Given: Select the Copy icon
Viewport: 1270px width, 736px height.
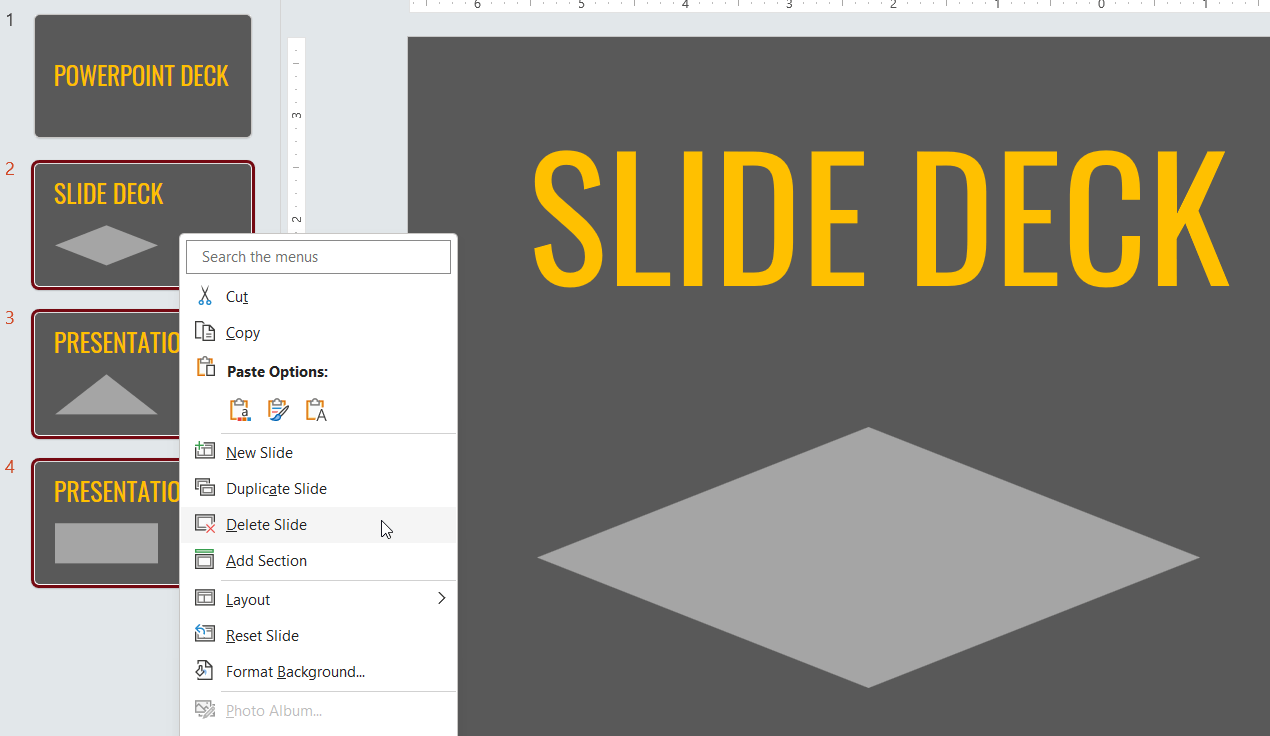Looking at the screenshot, I should pos(204,332).
